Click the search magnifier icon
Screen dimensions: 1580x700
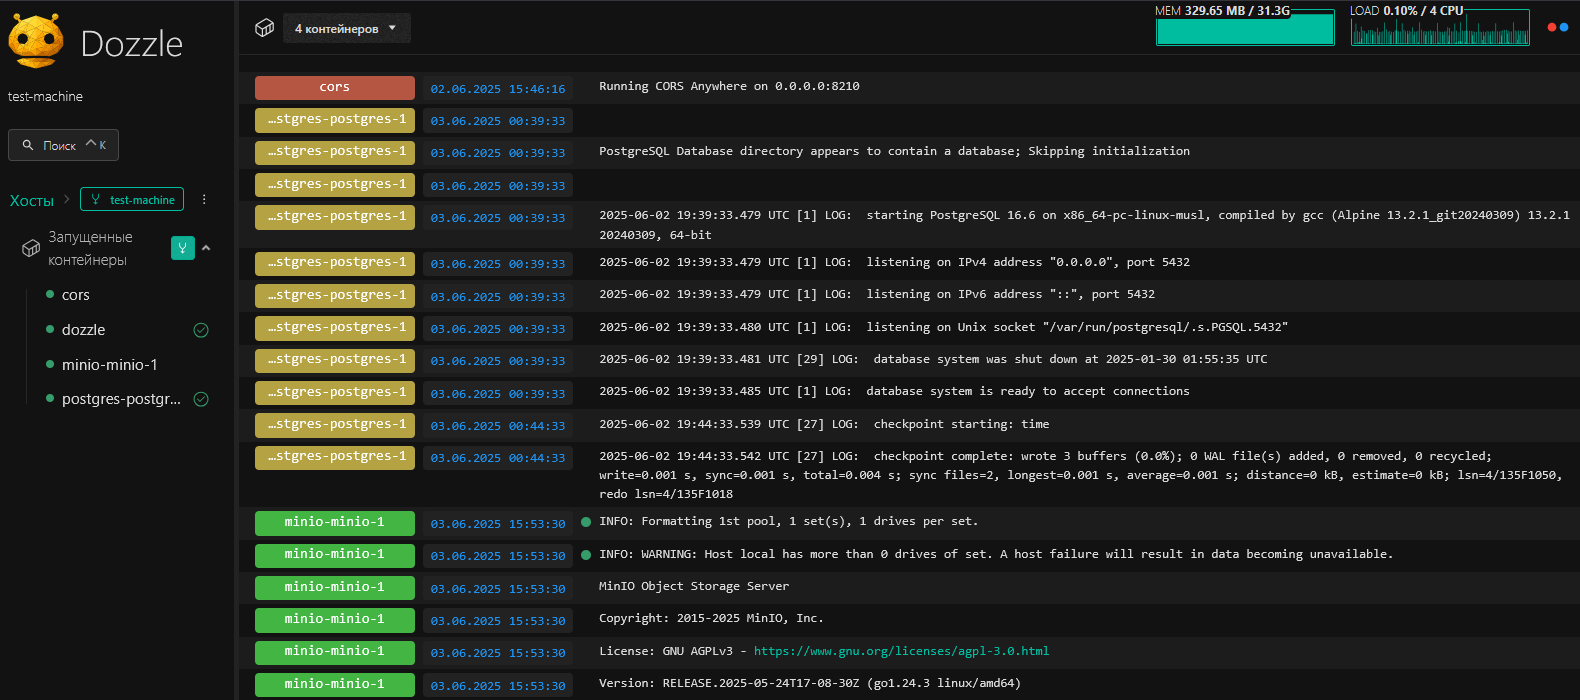click(x=28, y=145)
